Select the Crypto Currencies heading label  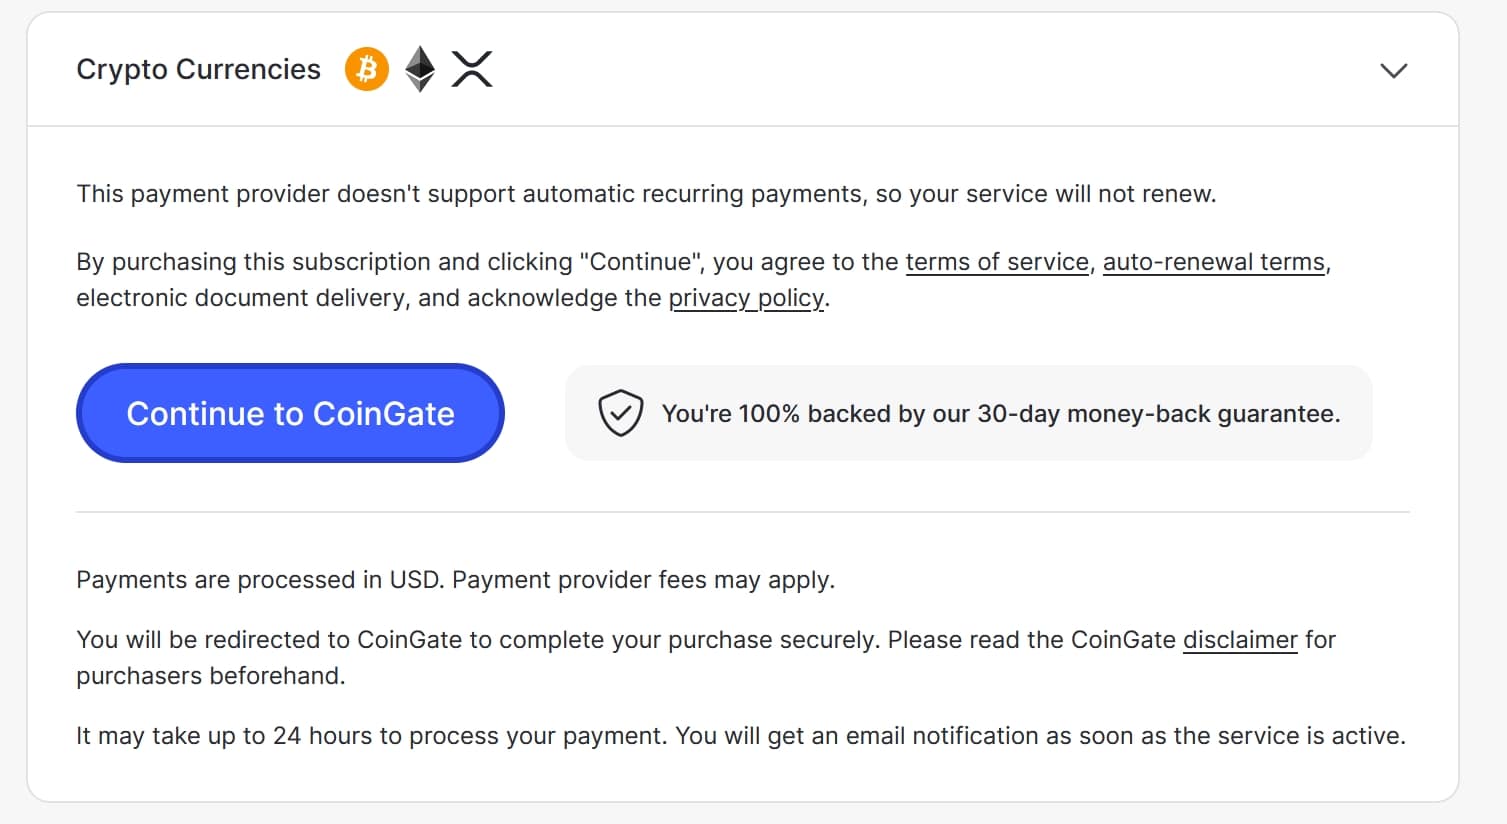[x=199, y=69]
